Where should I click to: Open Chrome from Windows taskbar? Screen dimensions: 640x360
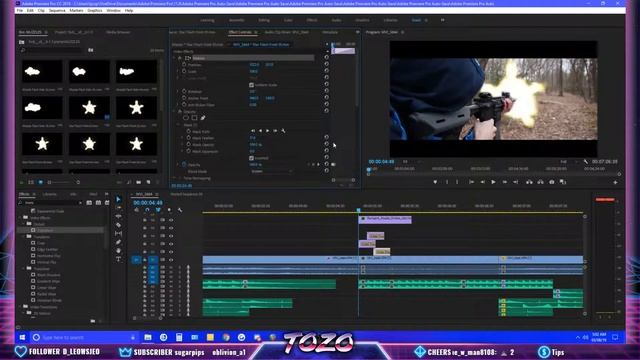(226, 337)
